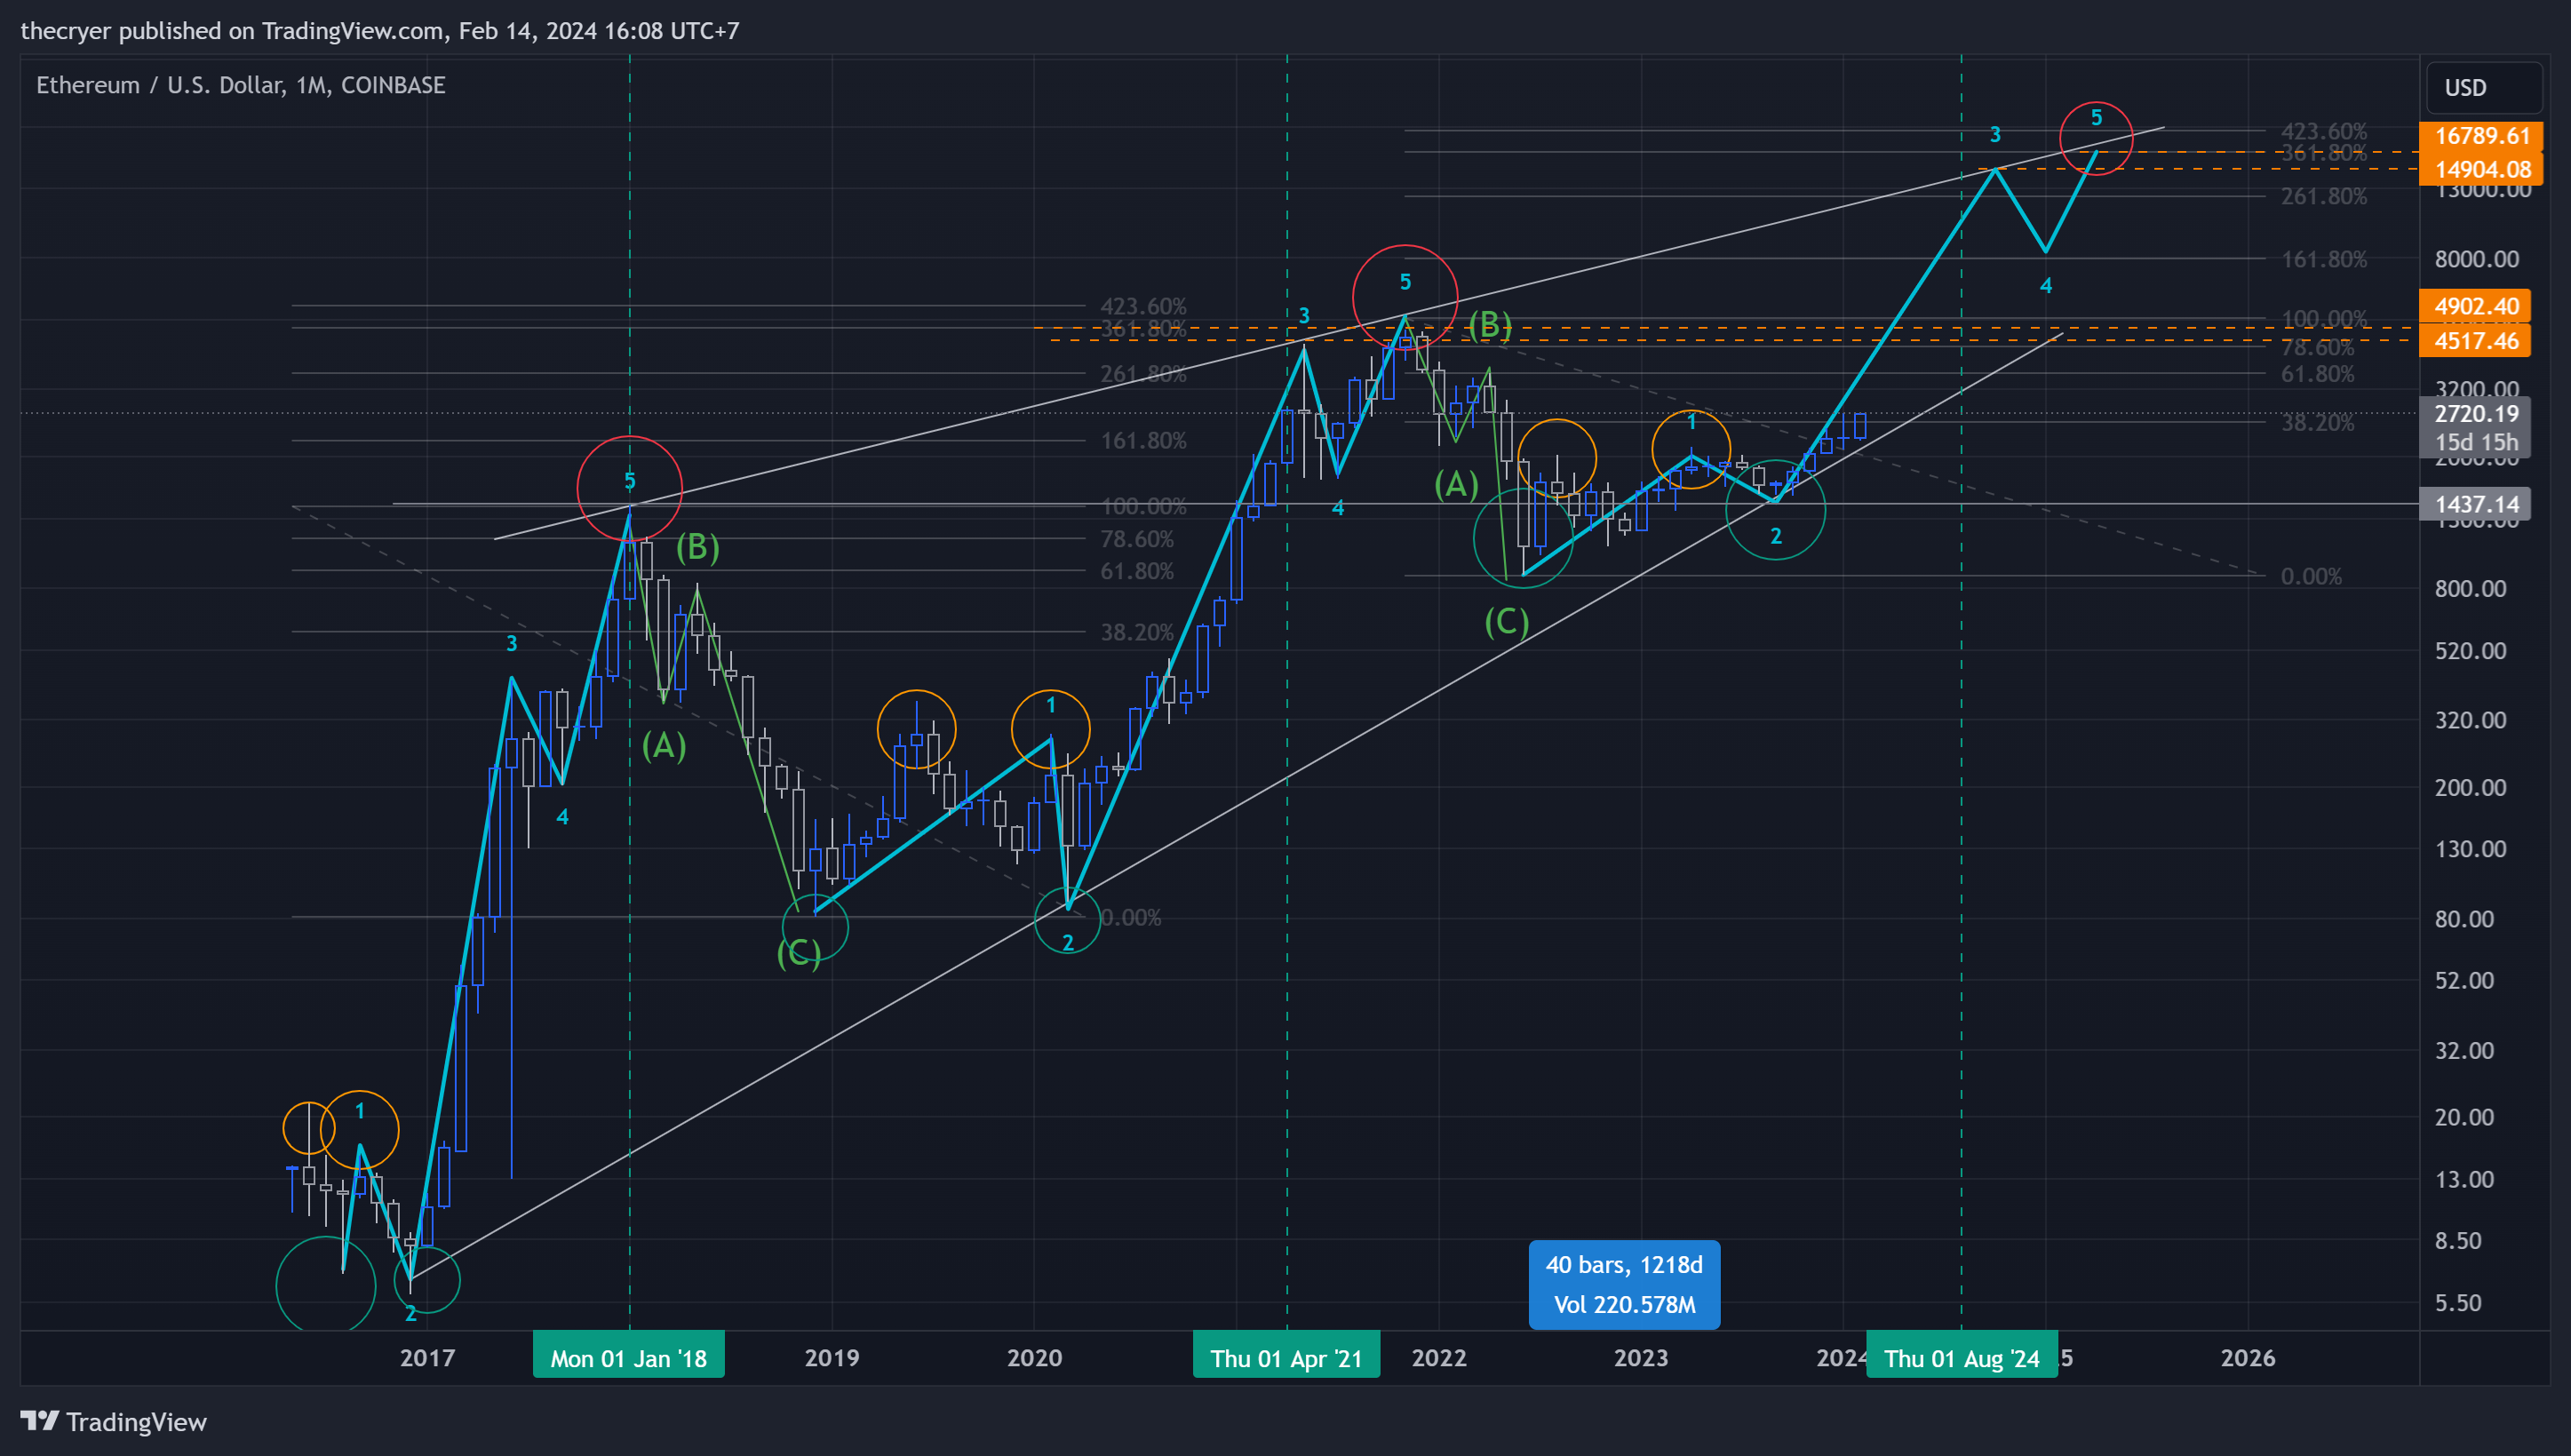Click the 8000.00 price axis label
2571x1456 pixels.
(x=2476, y=259)
